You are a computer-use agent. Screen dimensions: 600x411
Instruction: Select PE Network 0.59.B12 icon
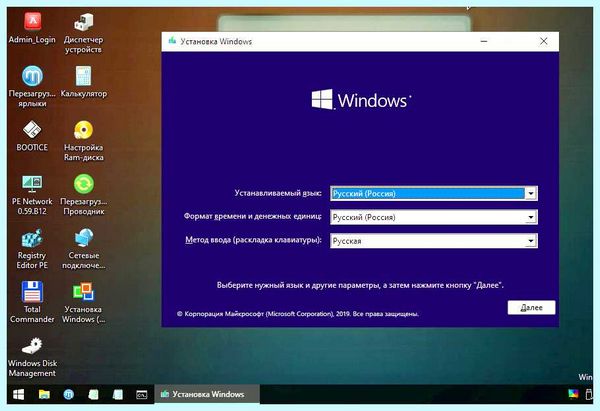click(32, 195)
